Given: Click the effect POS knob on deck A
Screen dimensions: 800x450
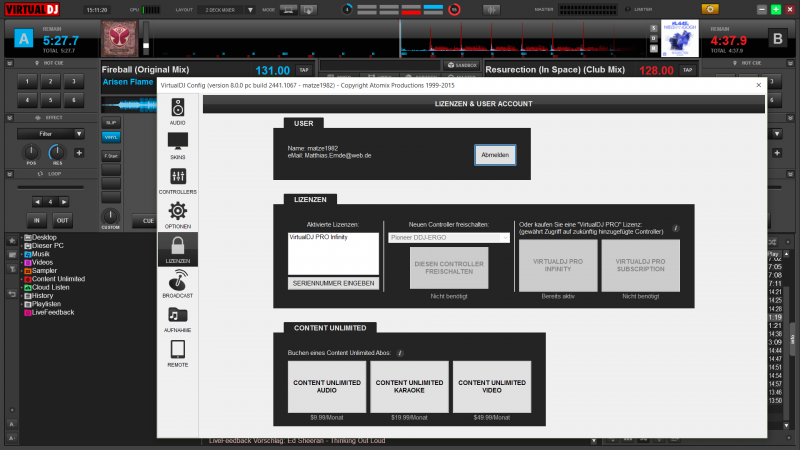Looking at the screenshot, I should click(31, 152).
